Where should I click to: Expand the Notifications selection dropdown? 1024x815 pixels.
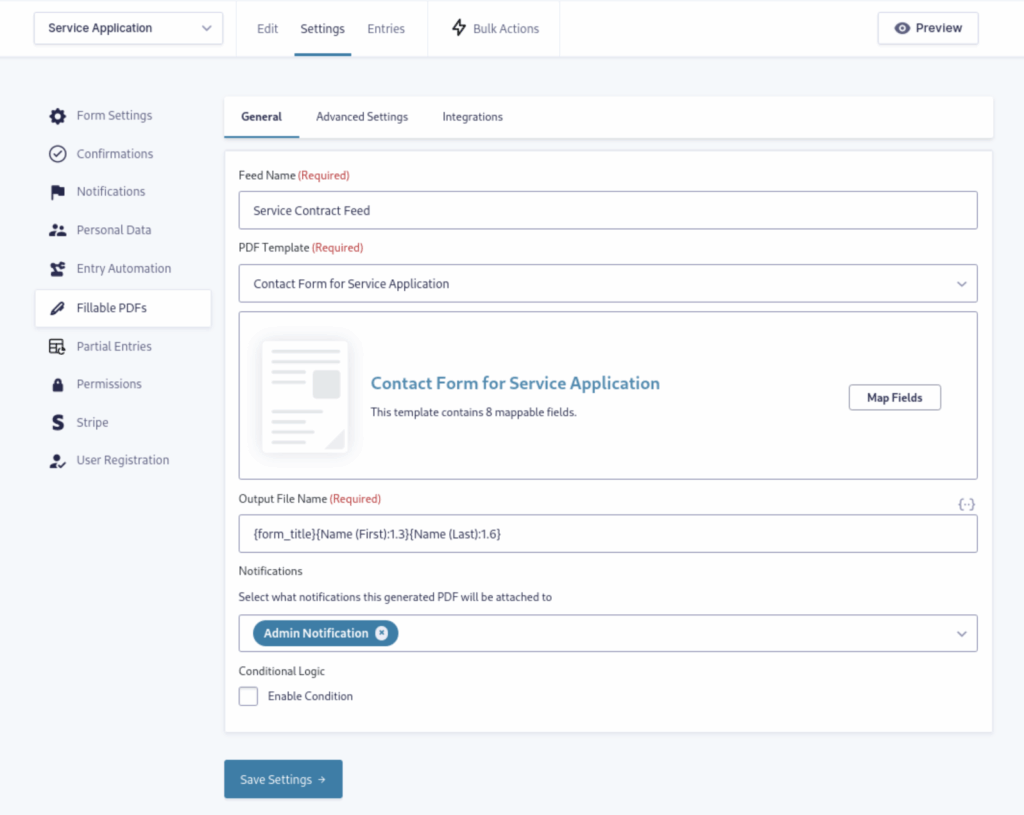tap(961, 633)
